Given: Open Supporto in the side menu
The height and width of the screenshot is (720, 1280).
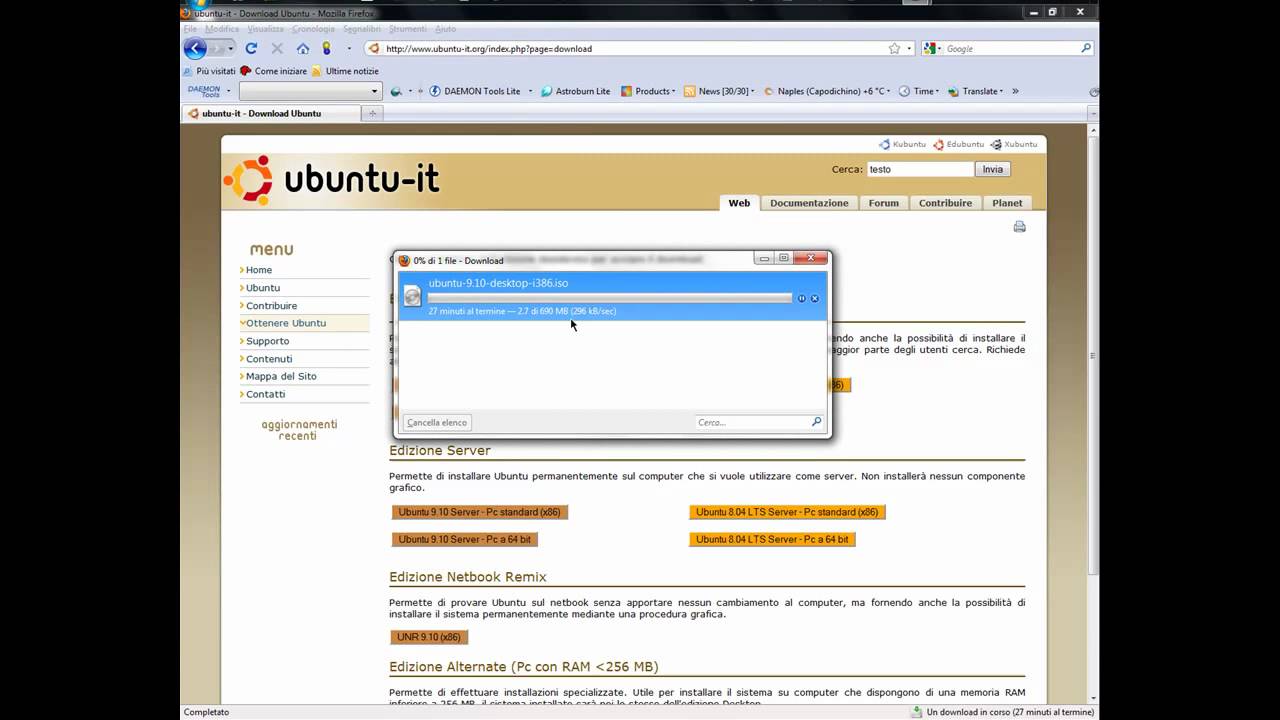Looking at the screenshot, I should point(267,341).
